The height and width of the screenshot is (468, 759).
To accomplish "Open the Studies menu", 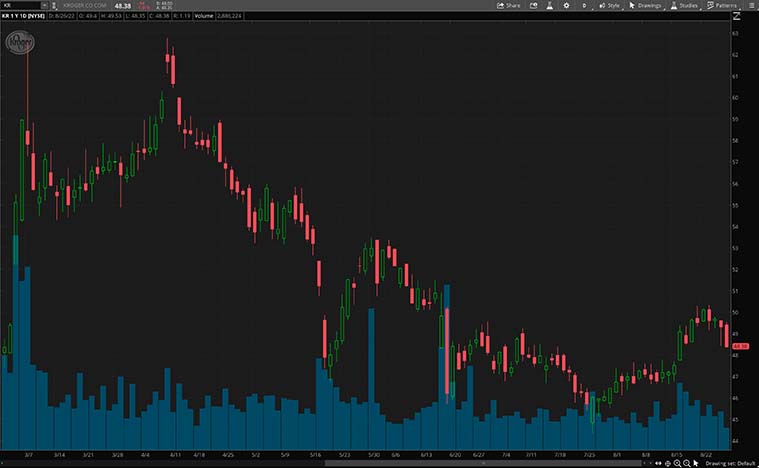I will pos(685,5).
